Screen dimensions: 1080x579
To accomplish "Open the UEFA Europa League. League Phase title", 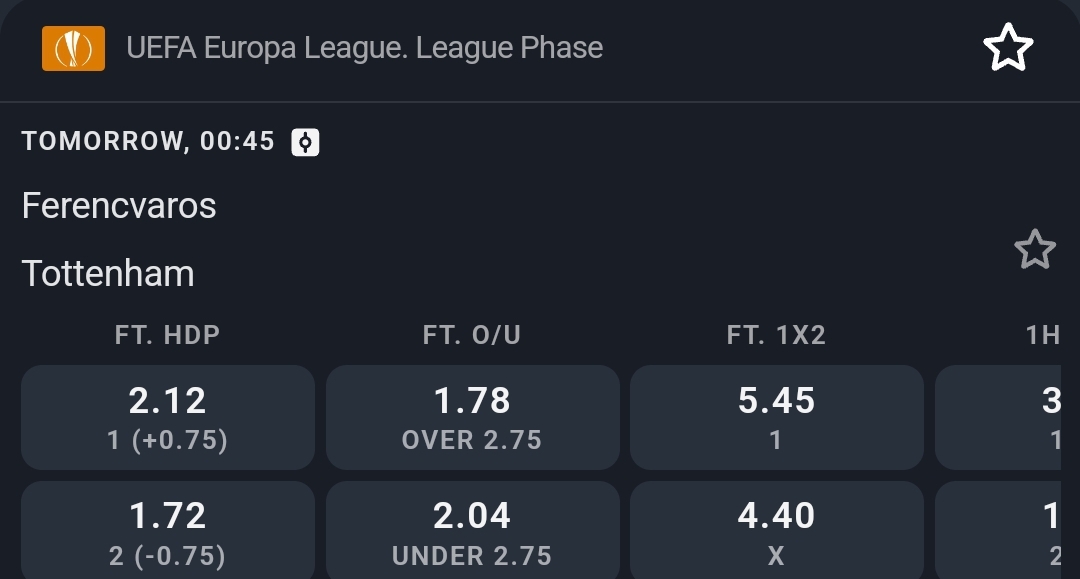I will pos(364,48).
